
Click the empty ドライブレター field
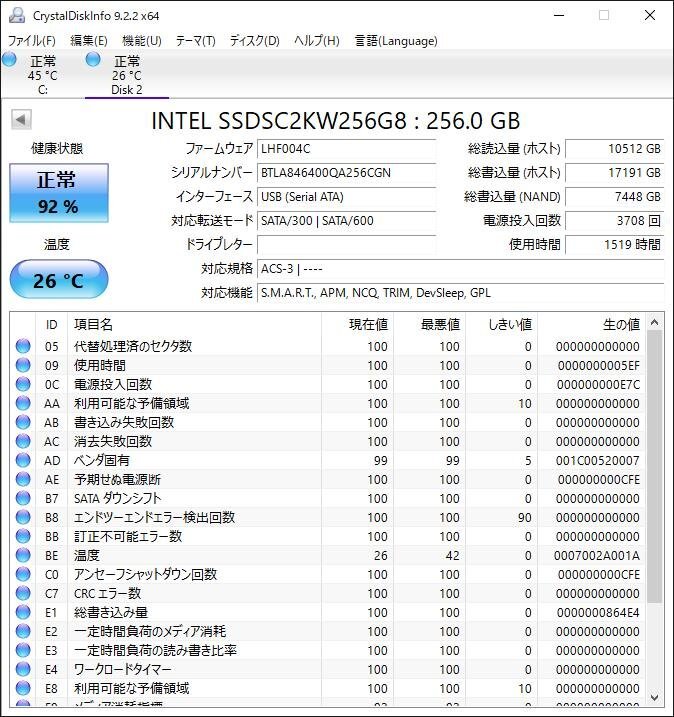(x=346, y=245)
